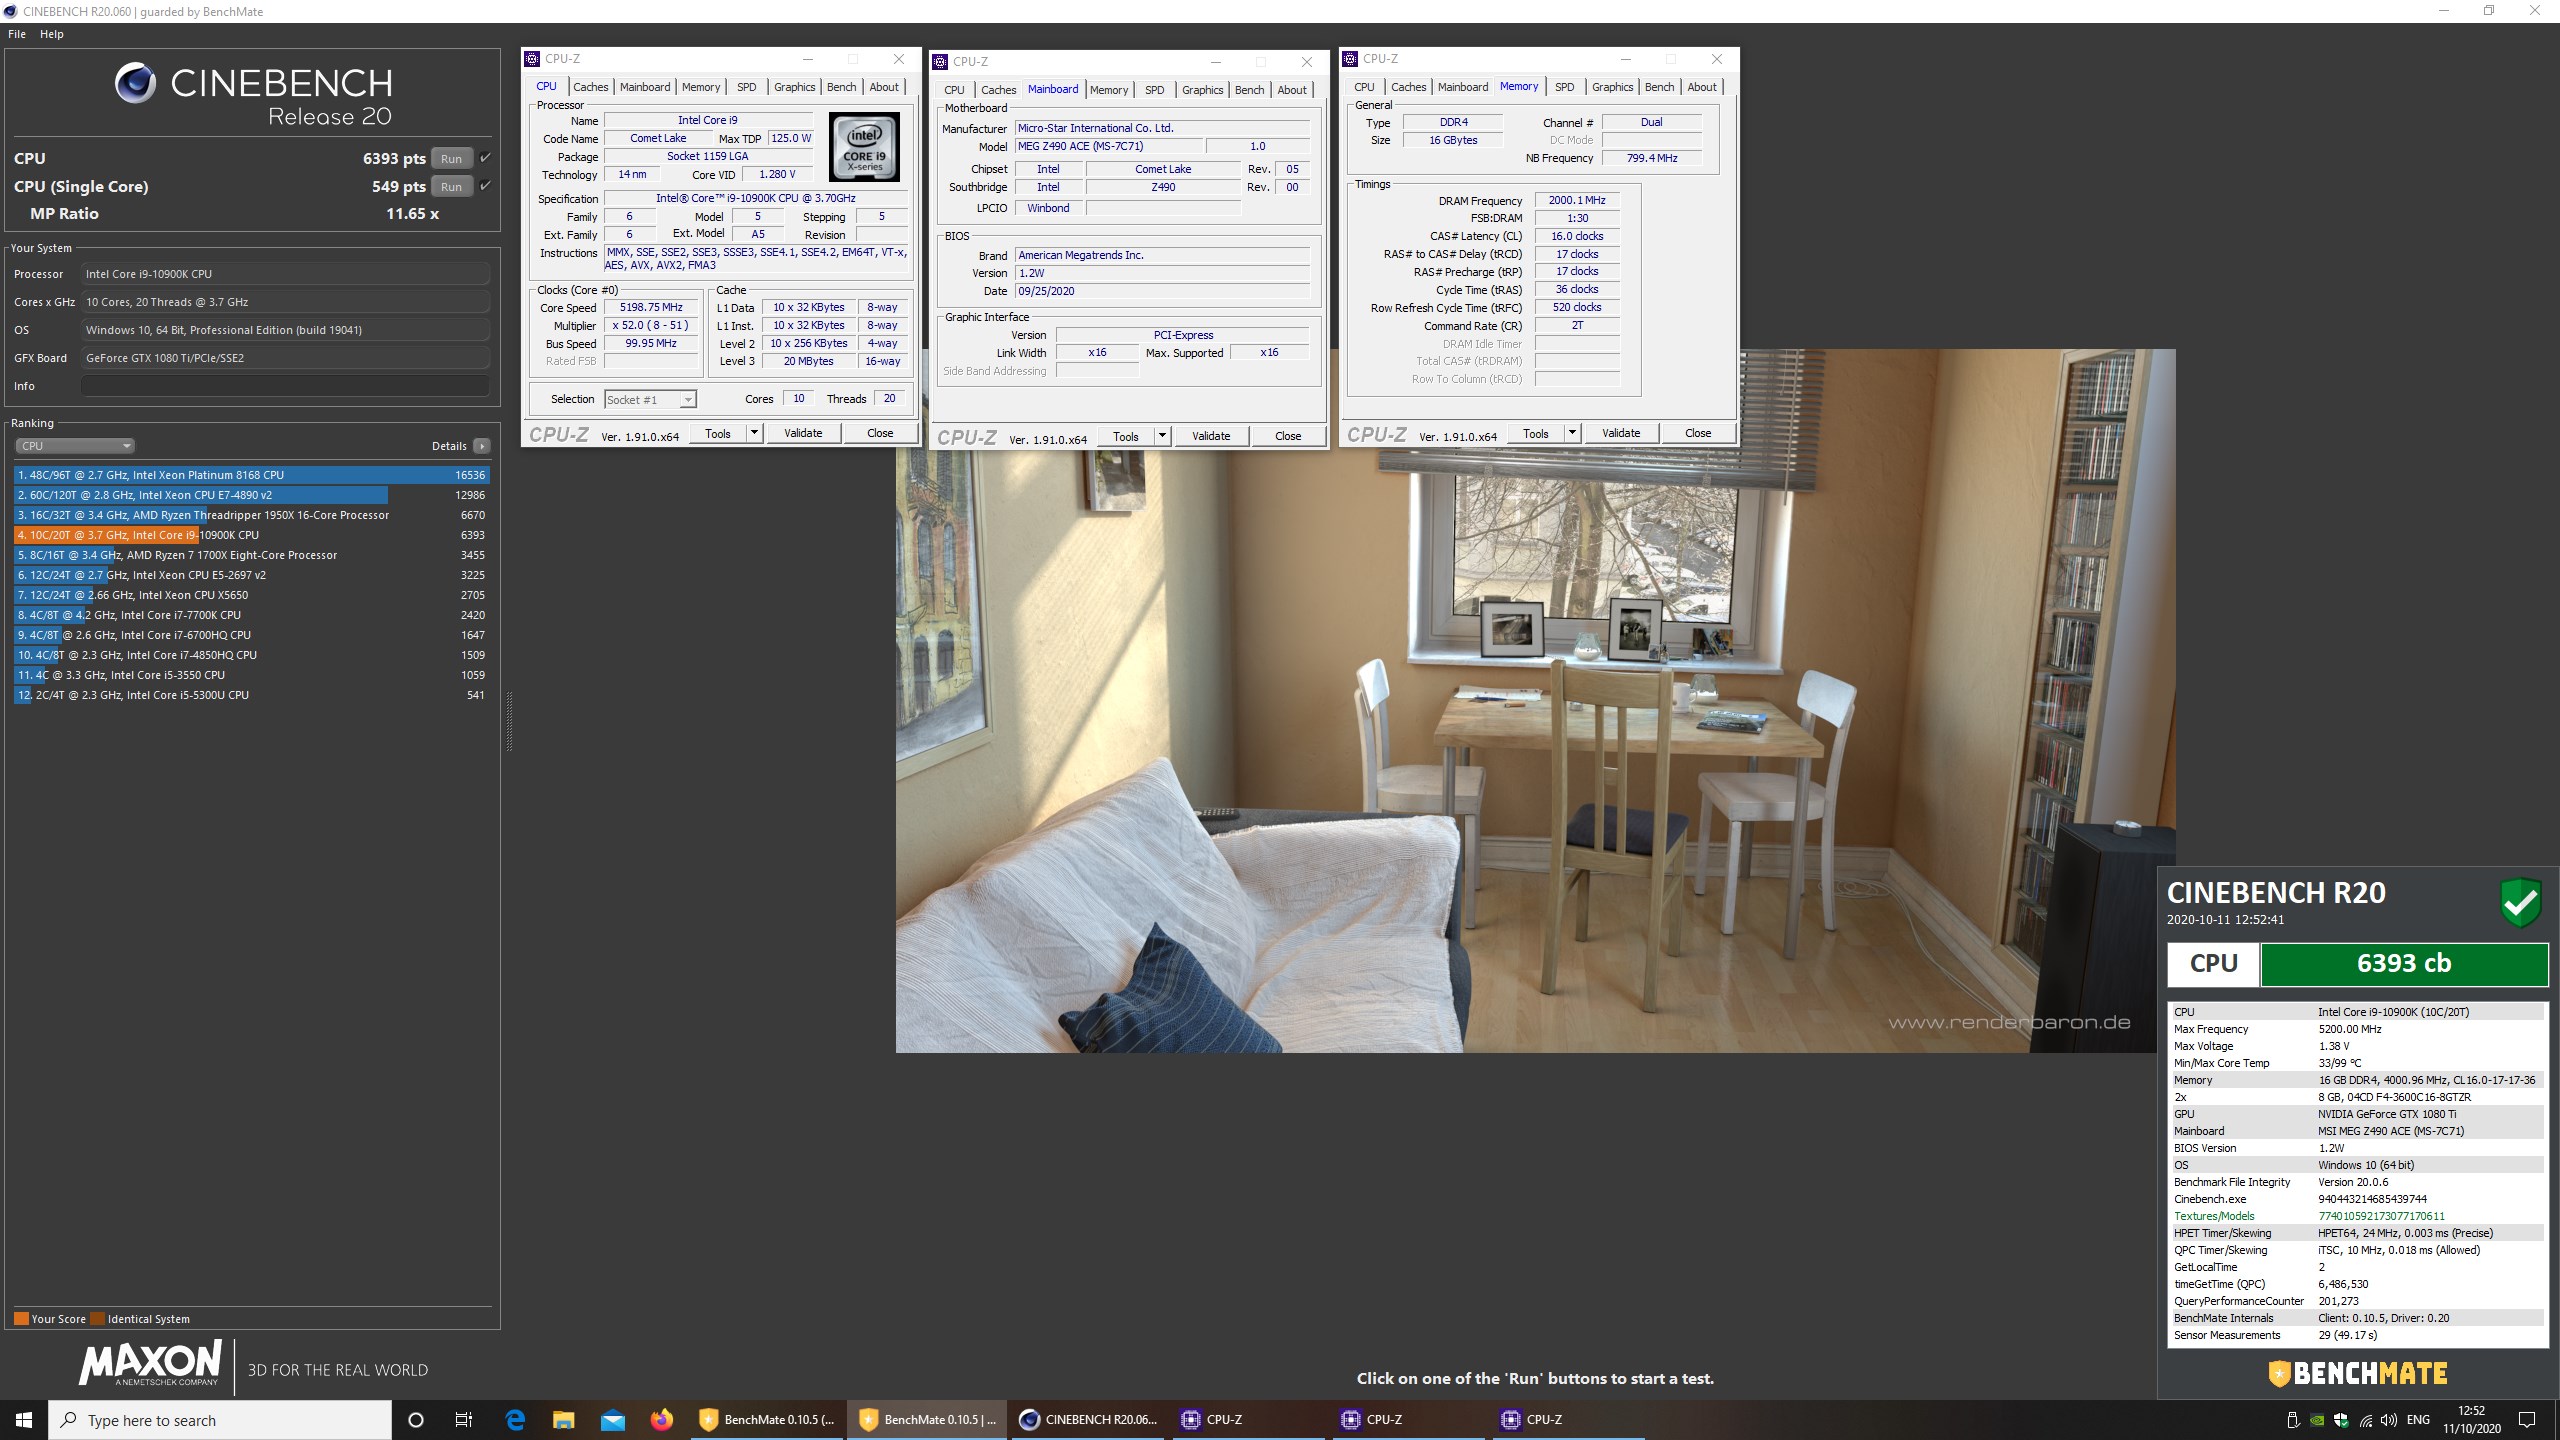Open Task View on the taskbar
This screenshot has height=1440, width=2560.
(464, 1420)
